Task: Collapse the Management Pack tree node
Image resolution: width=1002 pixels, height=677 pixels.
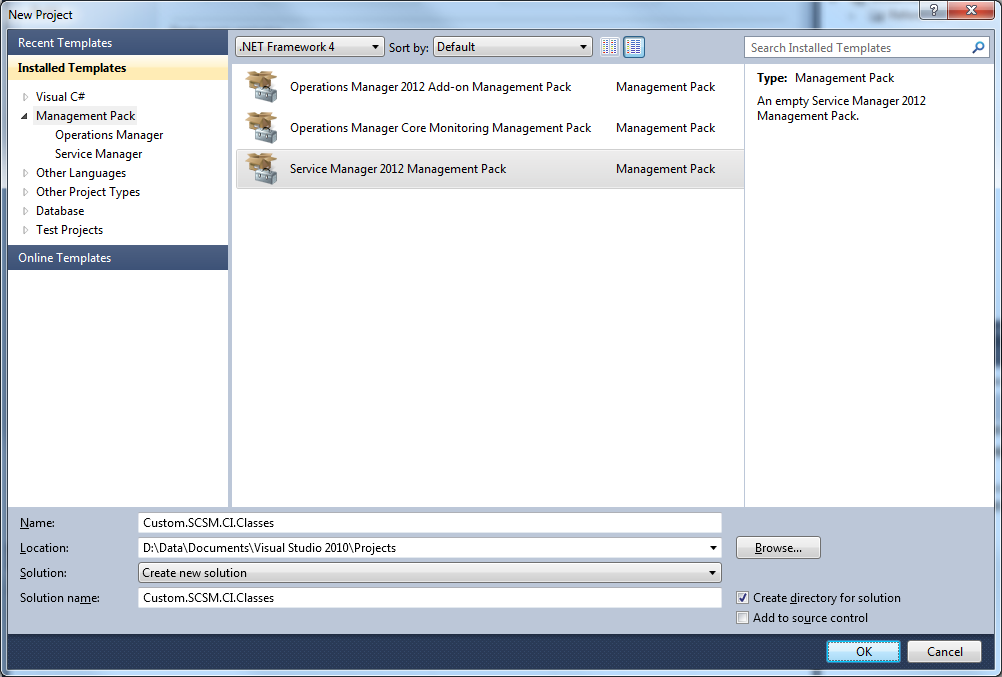Action: point(26,116)
